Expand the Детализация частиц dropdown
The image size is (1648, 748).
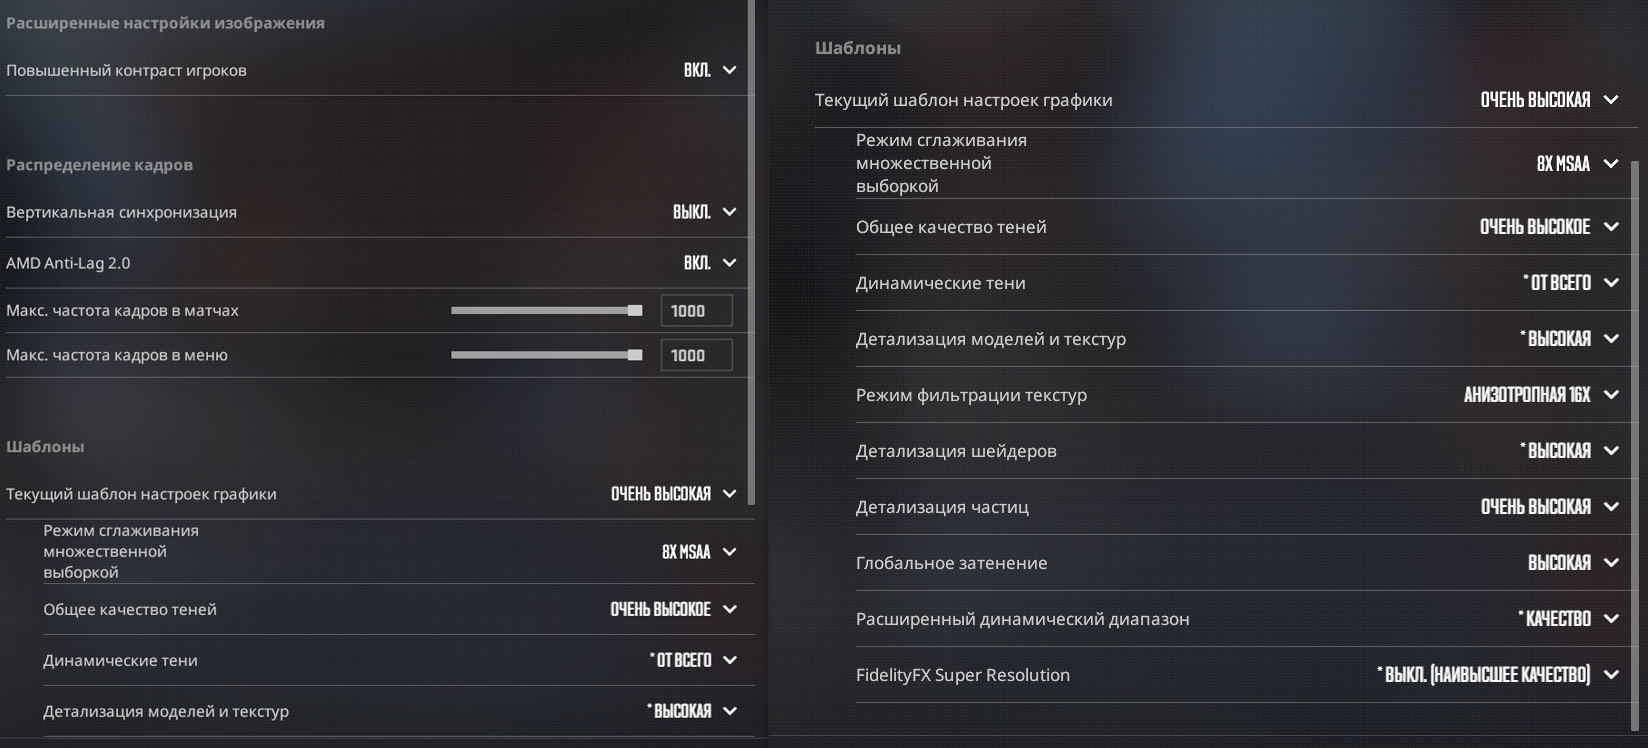click(x=1548, y=507)
